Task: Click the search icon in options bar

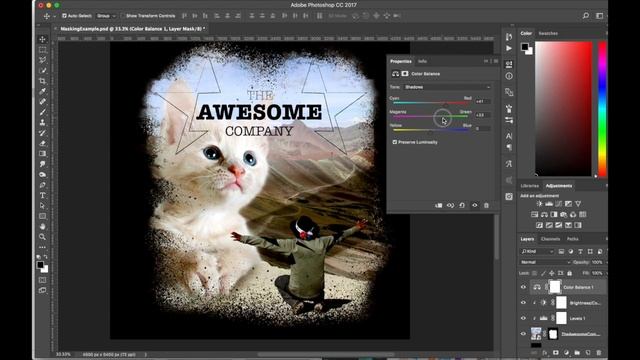Action: (x=586, y=16)
